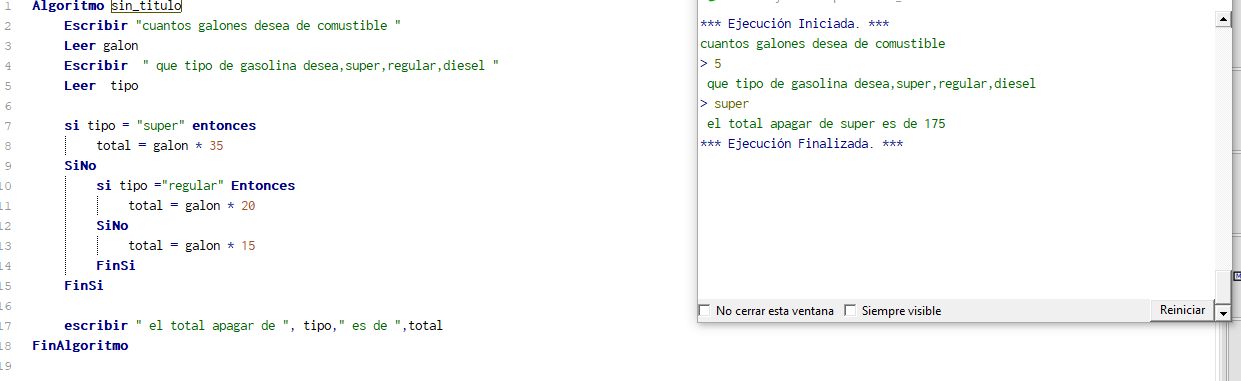This screenshot has width=1241, height=381.
Task: Click the algorithm name 'sin_titulo'
Action: pyautogui.click(x=146, y=5)
